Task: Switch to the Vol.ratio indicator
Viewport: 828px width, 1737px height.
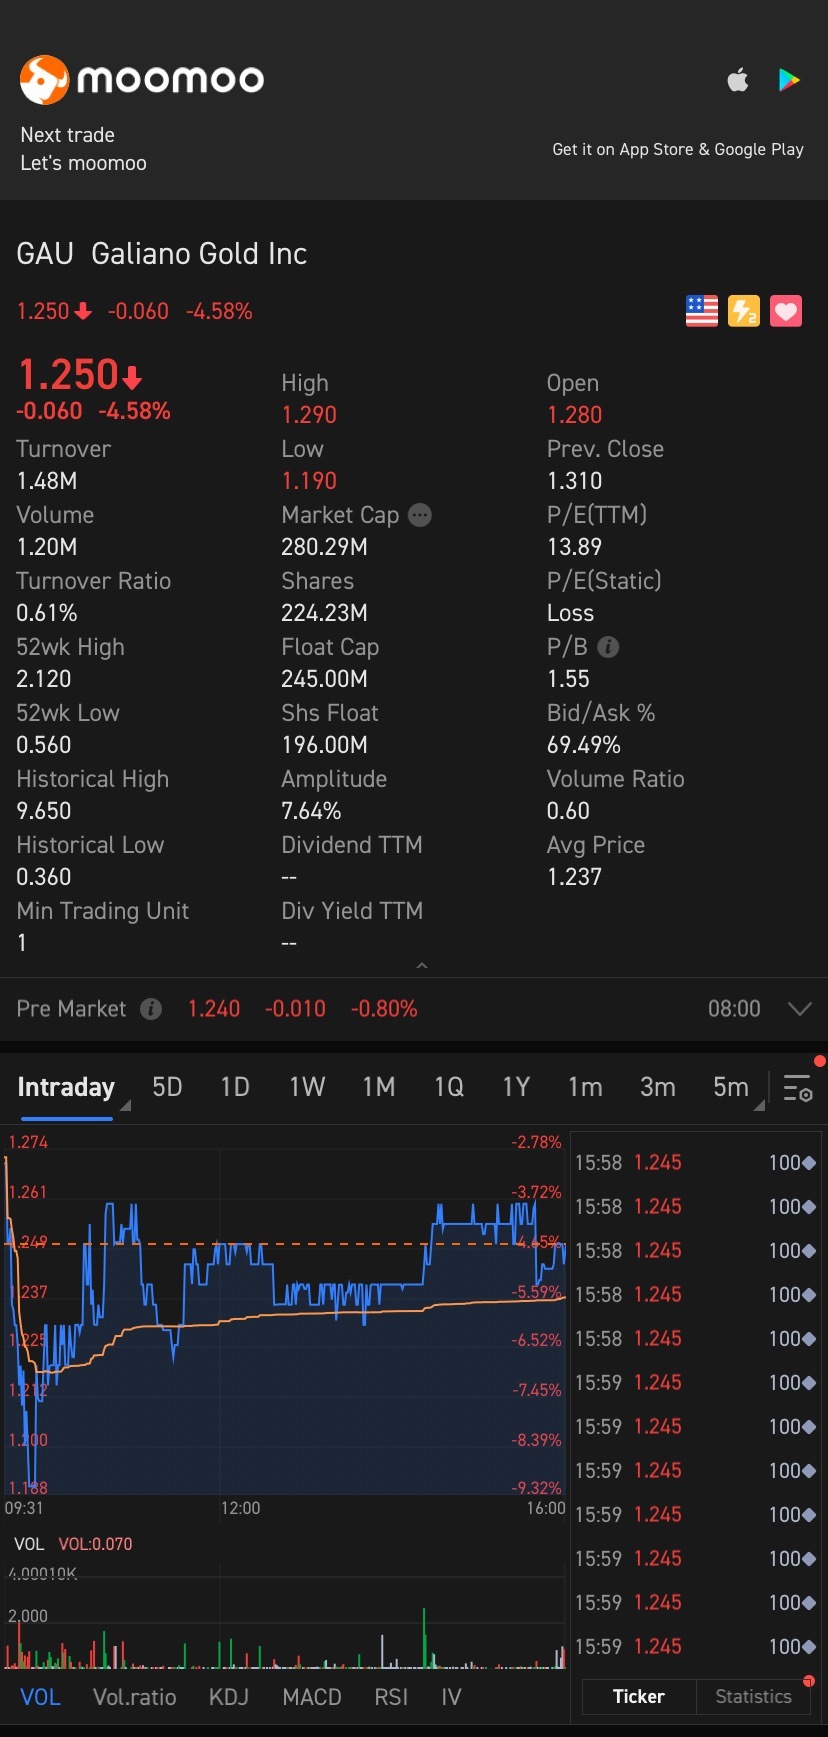Action: tap(135, 1697)
